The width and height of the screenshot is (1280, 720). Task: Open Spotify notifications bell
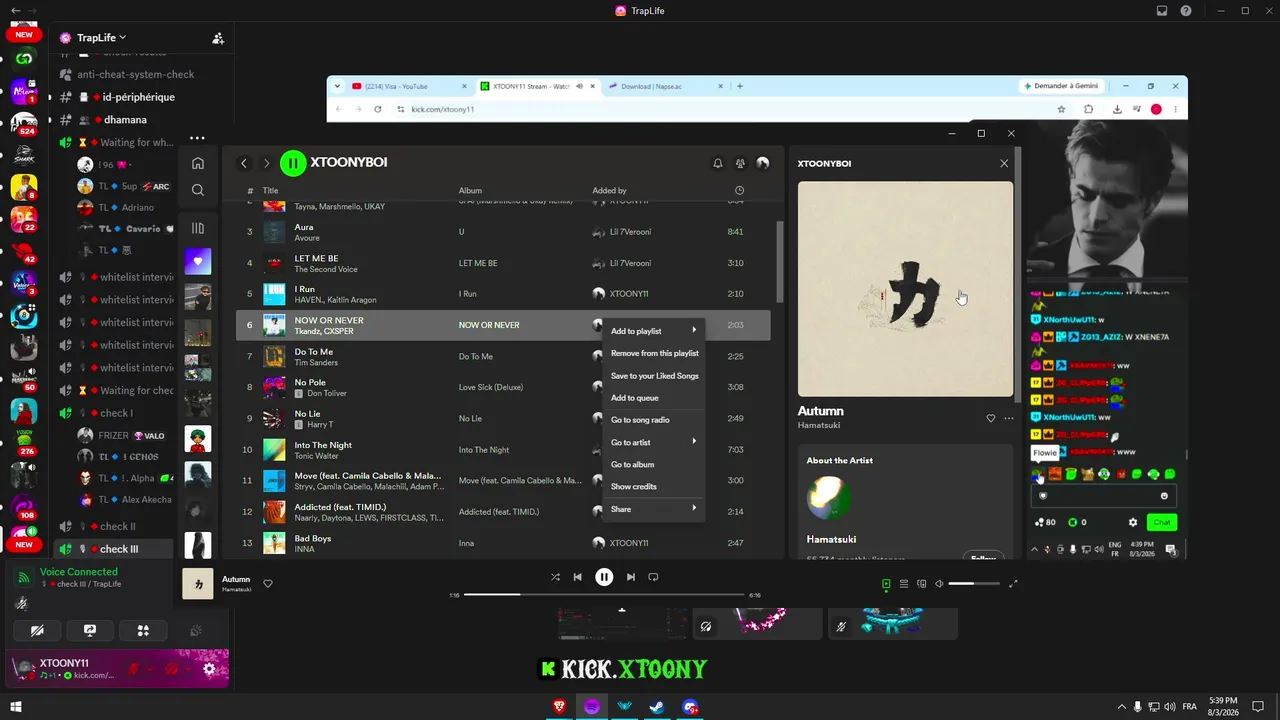(717, 163)
